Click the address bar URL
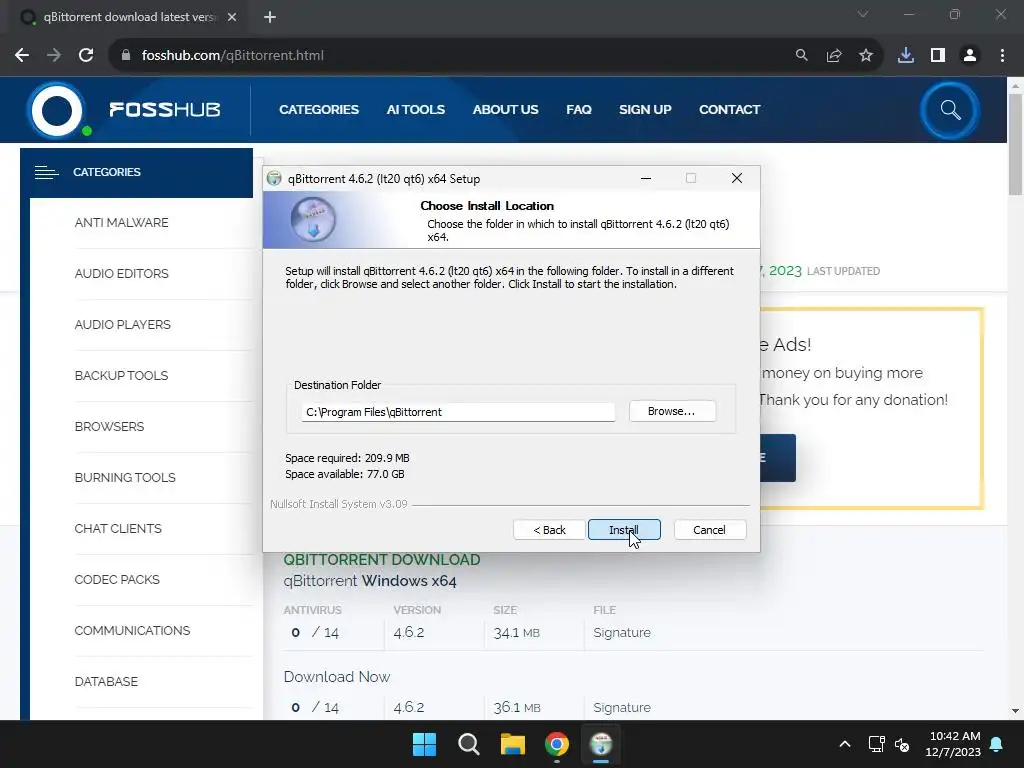Screen dimensions: 1024x768 click(x=232, y=56)
